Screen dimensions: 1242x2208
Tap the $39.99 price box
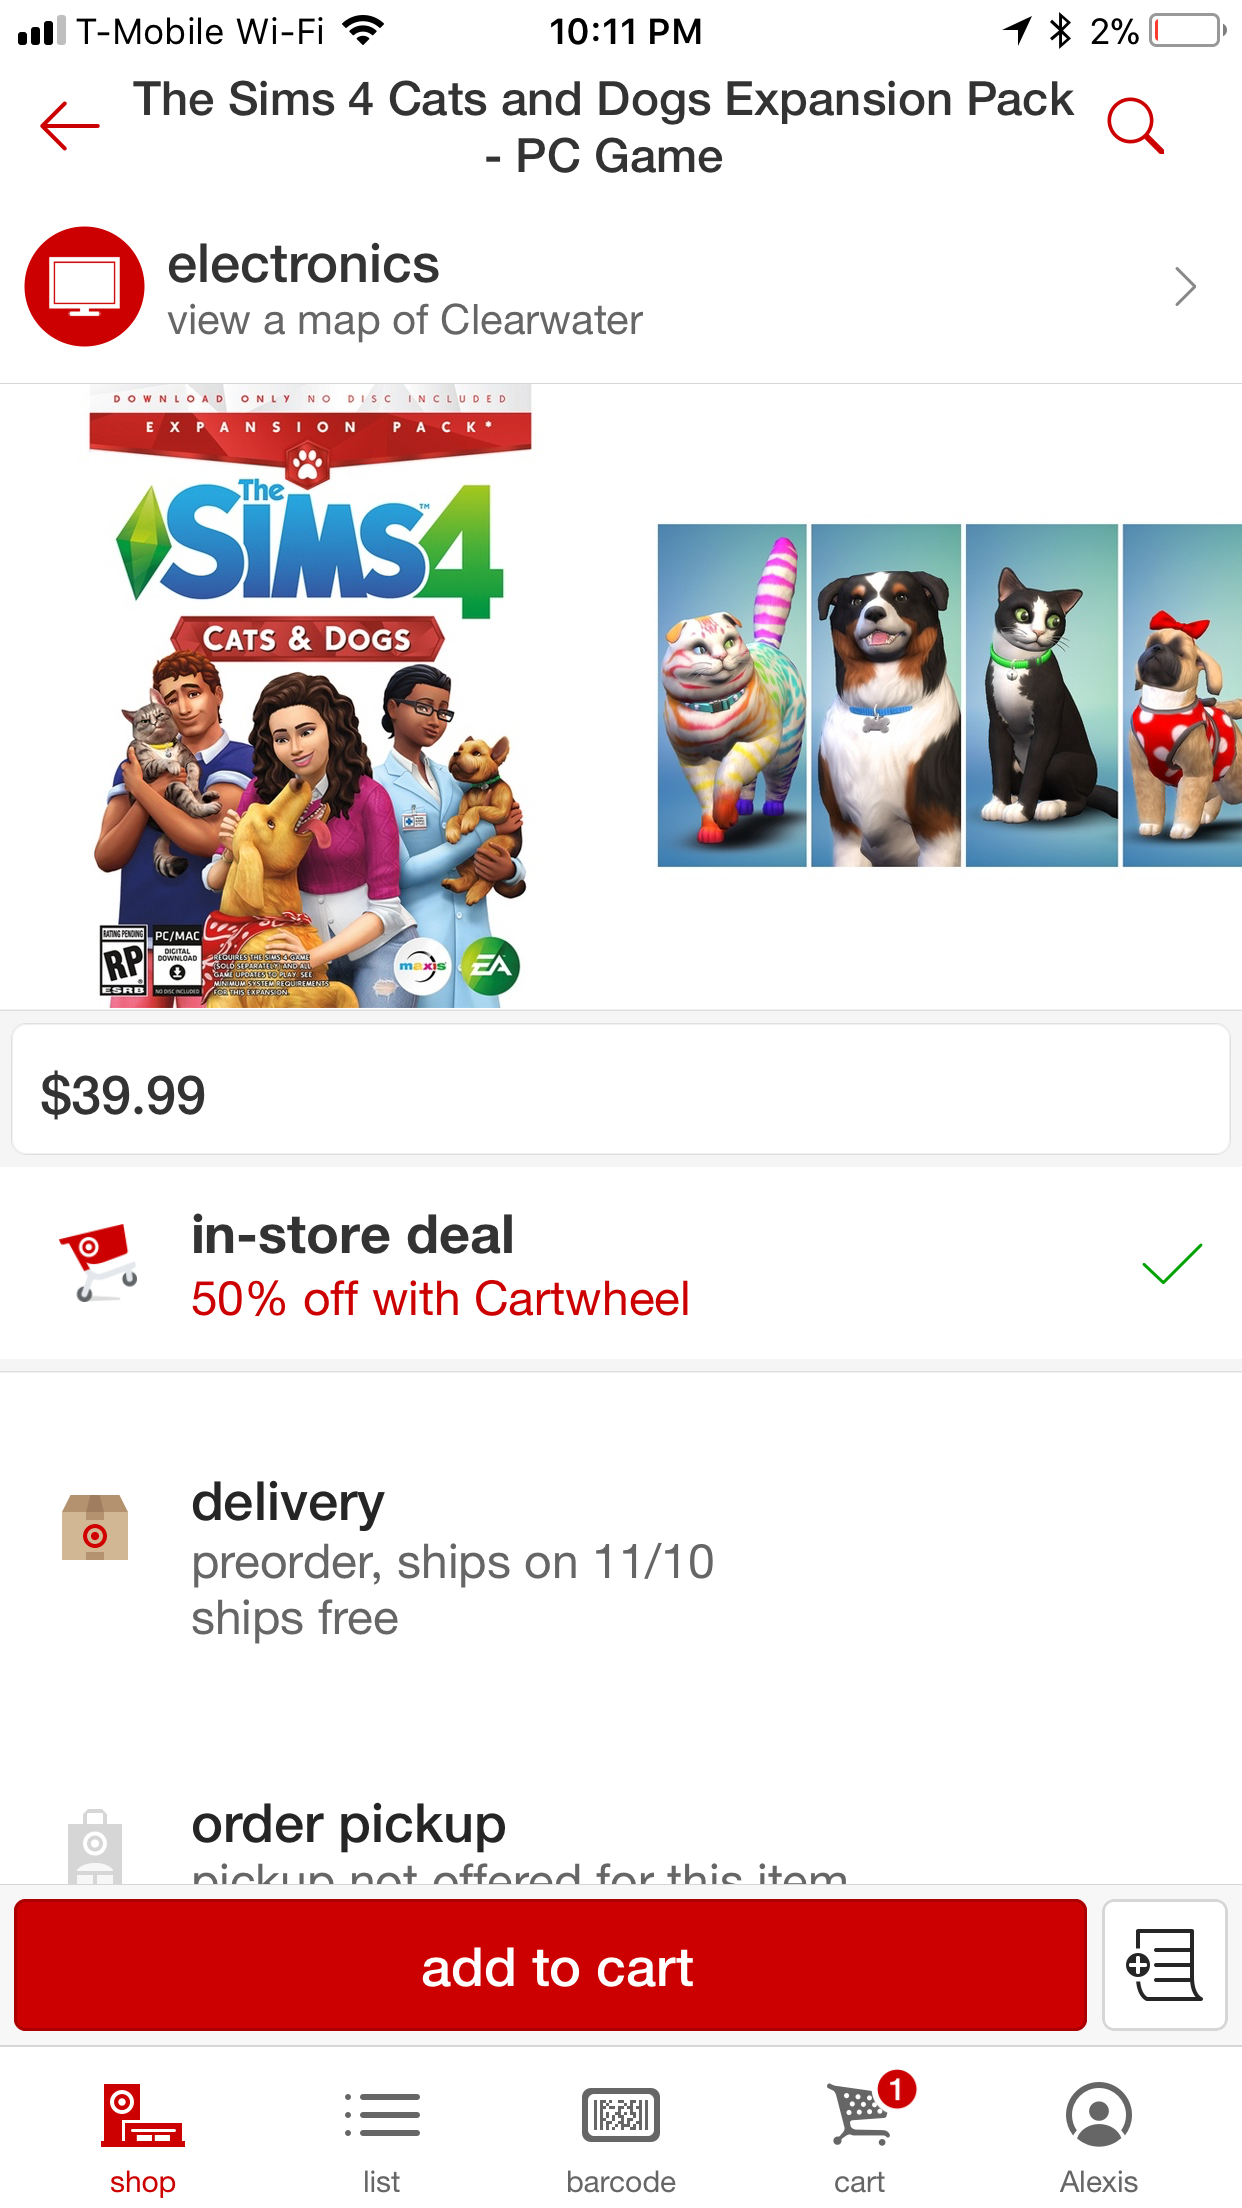pyautogui.click(x=621, y=1089)
